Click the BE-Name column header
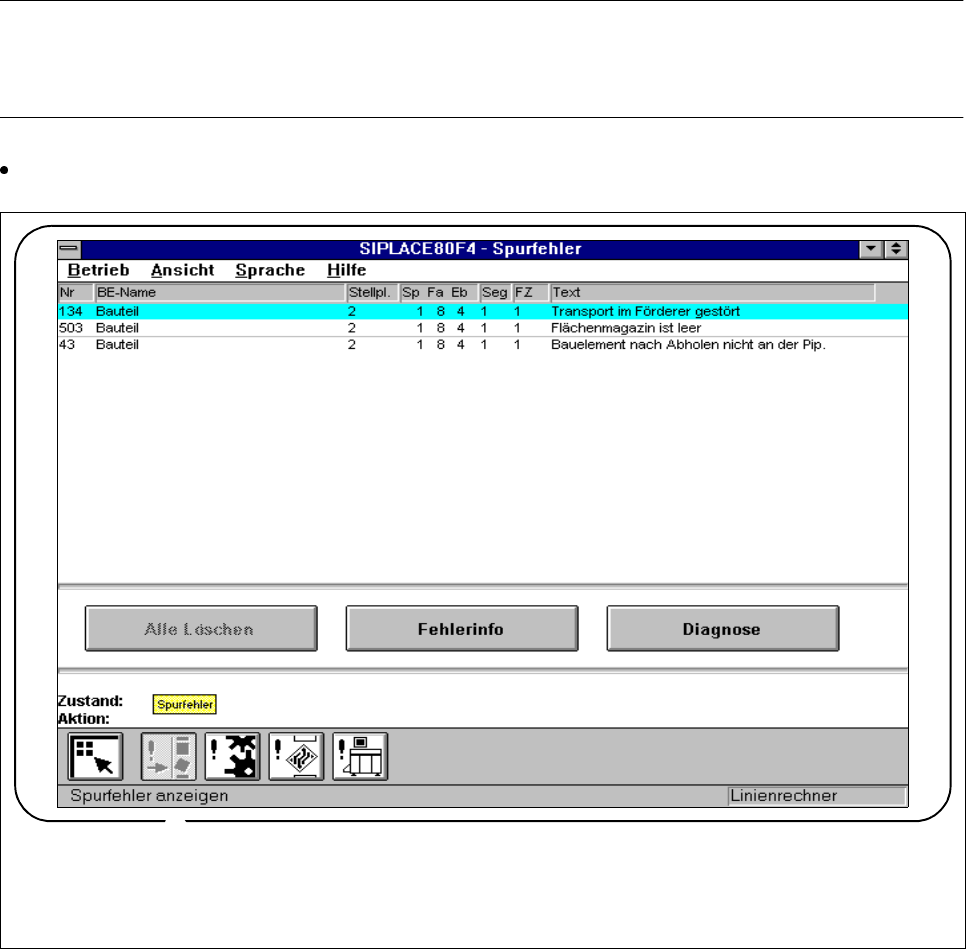 tap(220, 292)
